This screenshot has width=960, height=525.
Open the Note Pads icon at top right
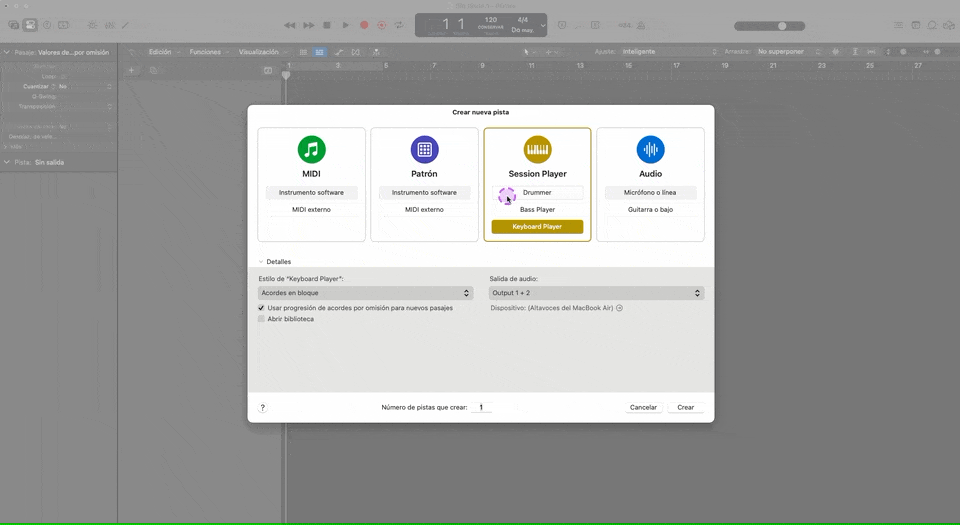[915, 25]
